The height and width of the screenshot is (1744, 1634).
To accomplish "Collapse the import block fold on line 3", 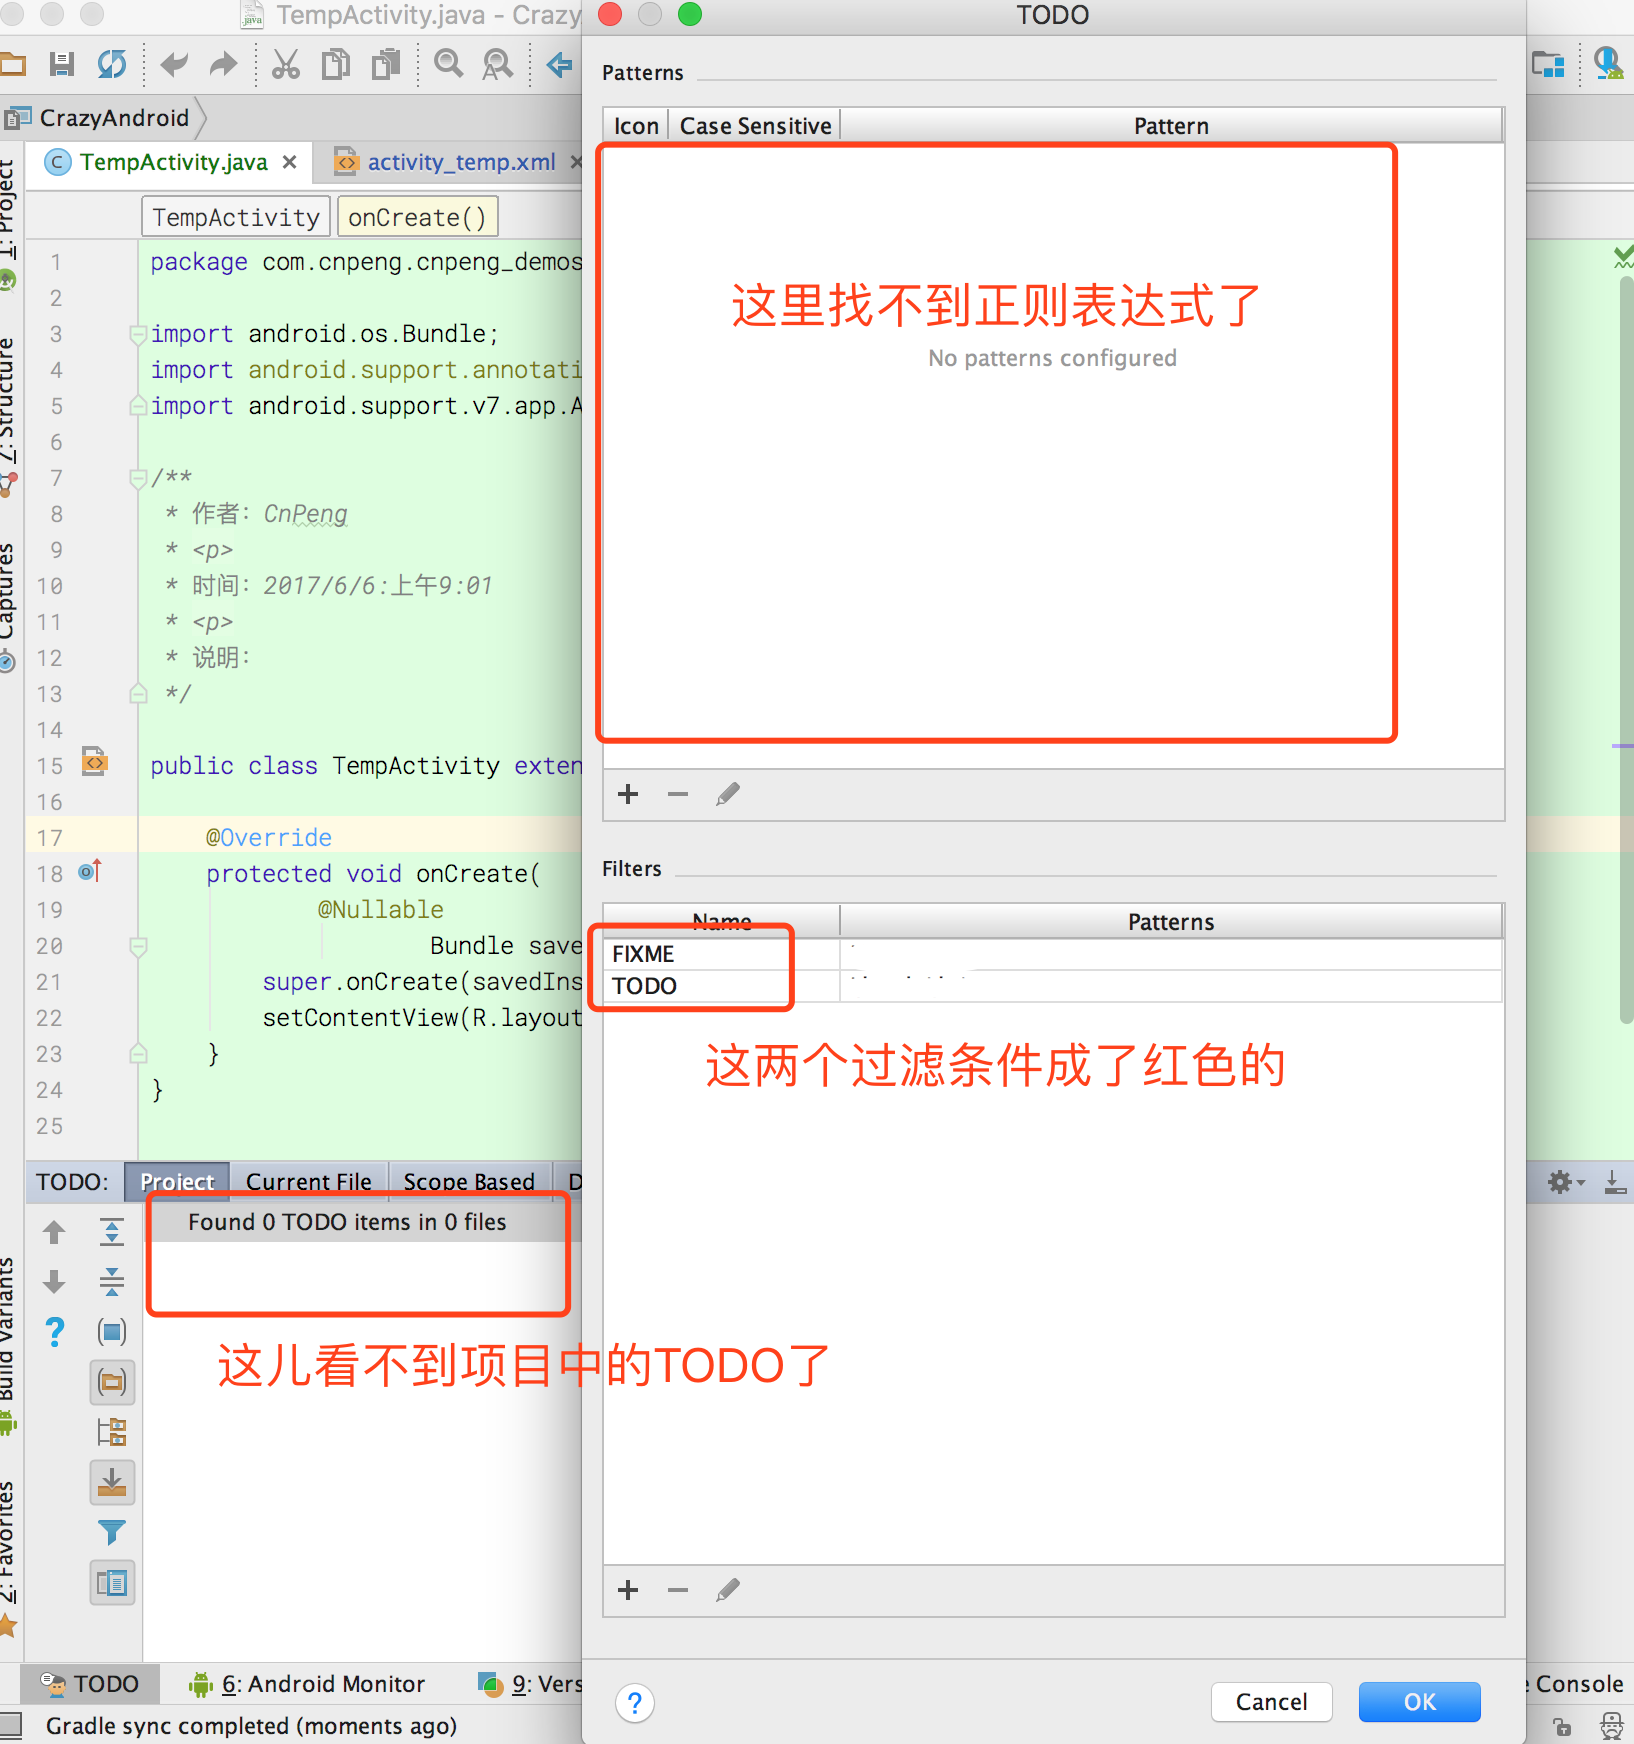I will (139, 334).
